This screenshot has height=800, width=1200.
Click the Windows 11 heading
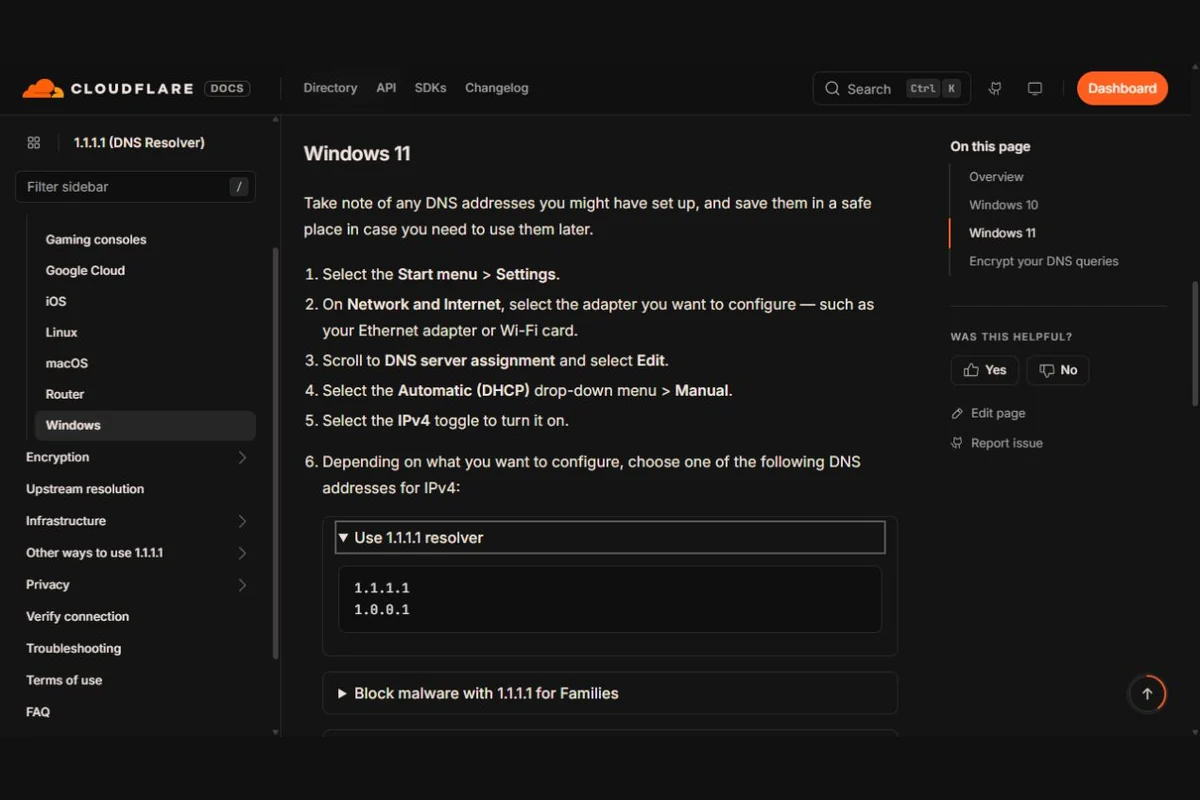[357, 154]
